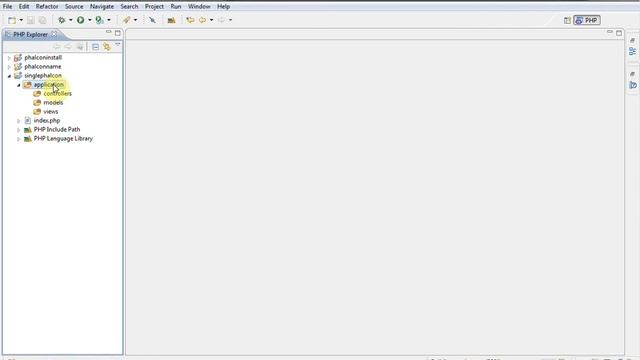640x360 pixels.
Task: Click the Outline view icon in right trim
Action: 633,51
